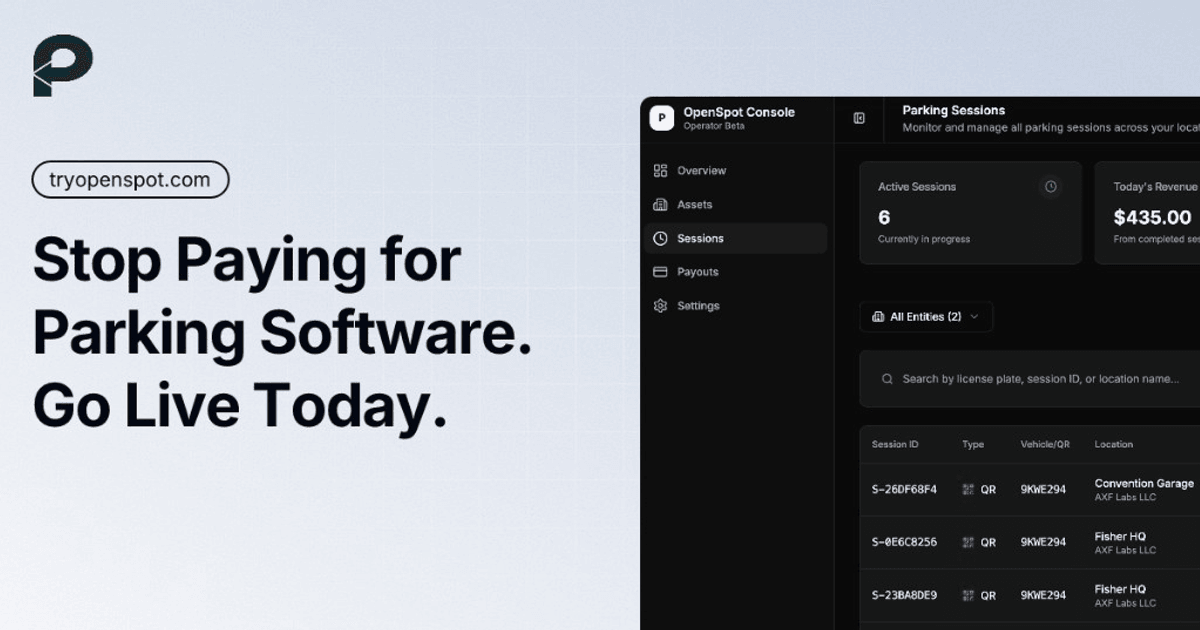The image size is (1200, 630).
Task: Click Today's Revenue value $435.00
Action: [1153, 217]
